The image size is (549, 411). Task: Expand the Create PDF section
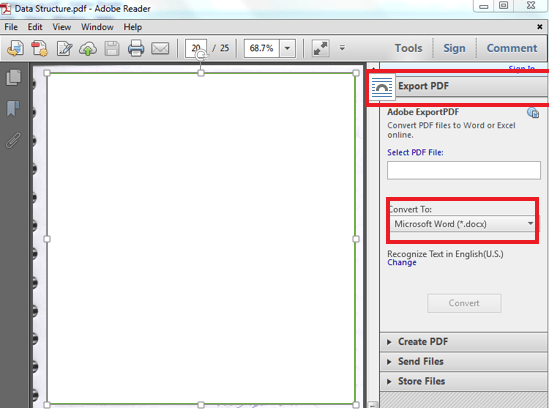coord(464,342)
